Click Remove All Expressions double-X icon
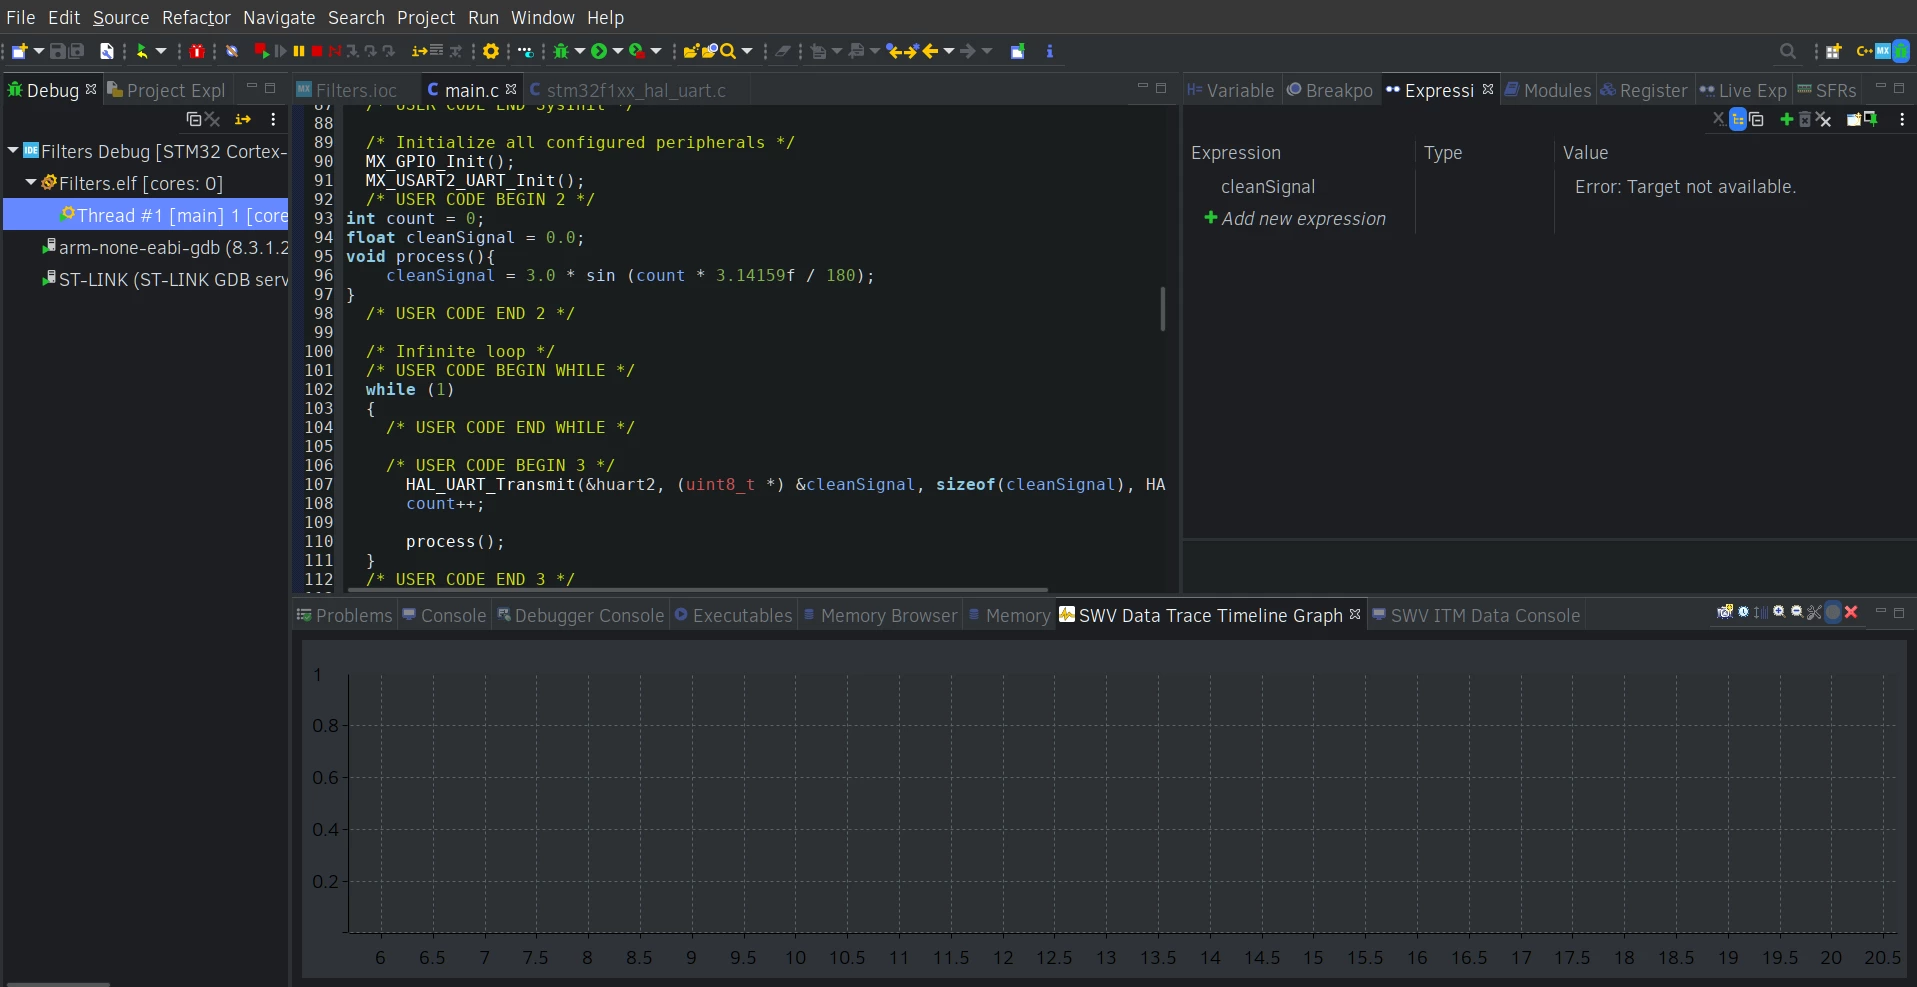The image size is (1917, 987). [1824, 119]
